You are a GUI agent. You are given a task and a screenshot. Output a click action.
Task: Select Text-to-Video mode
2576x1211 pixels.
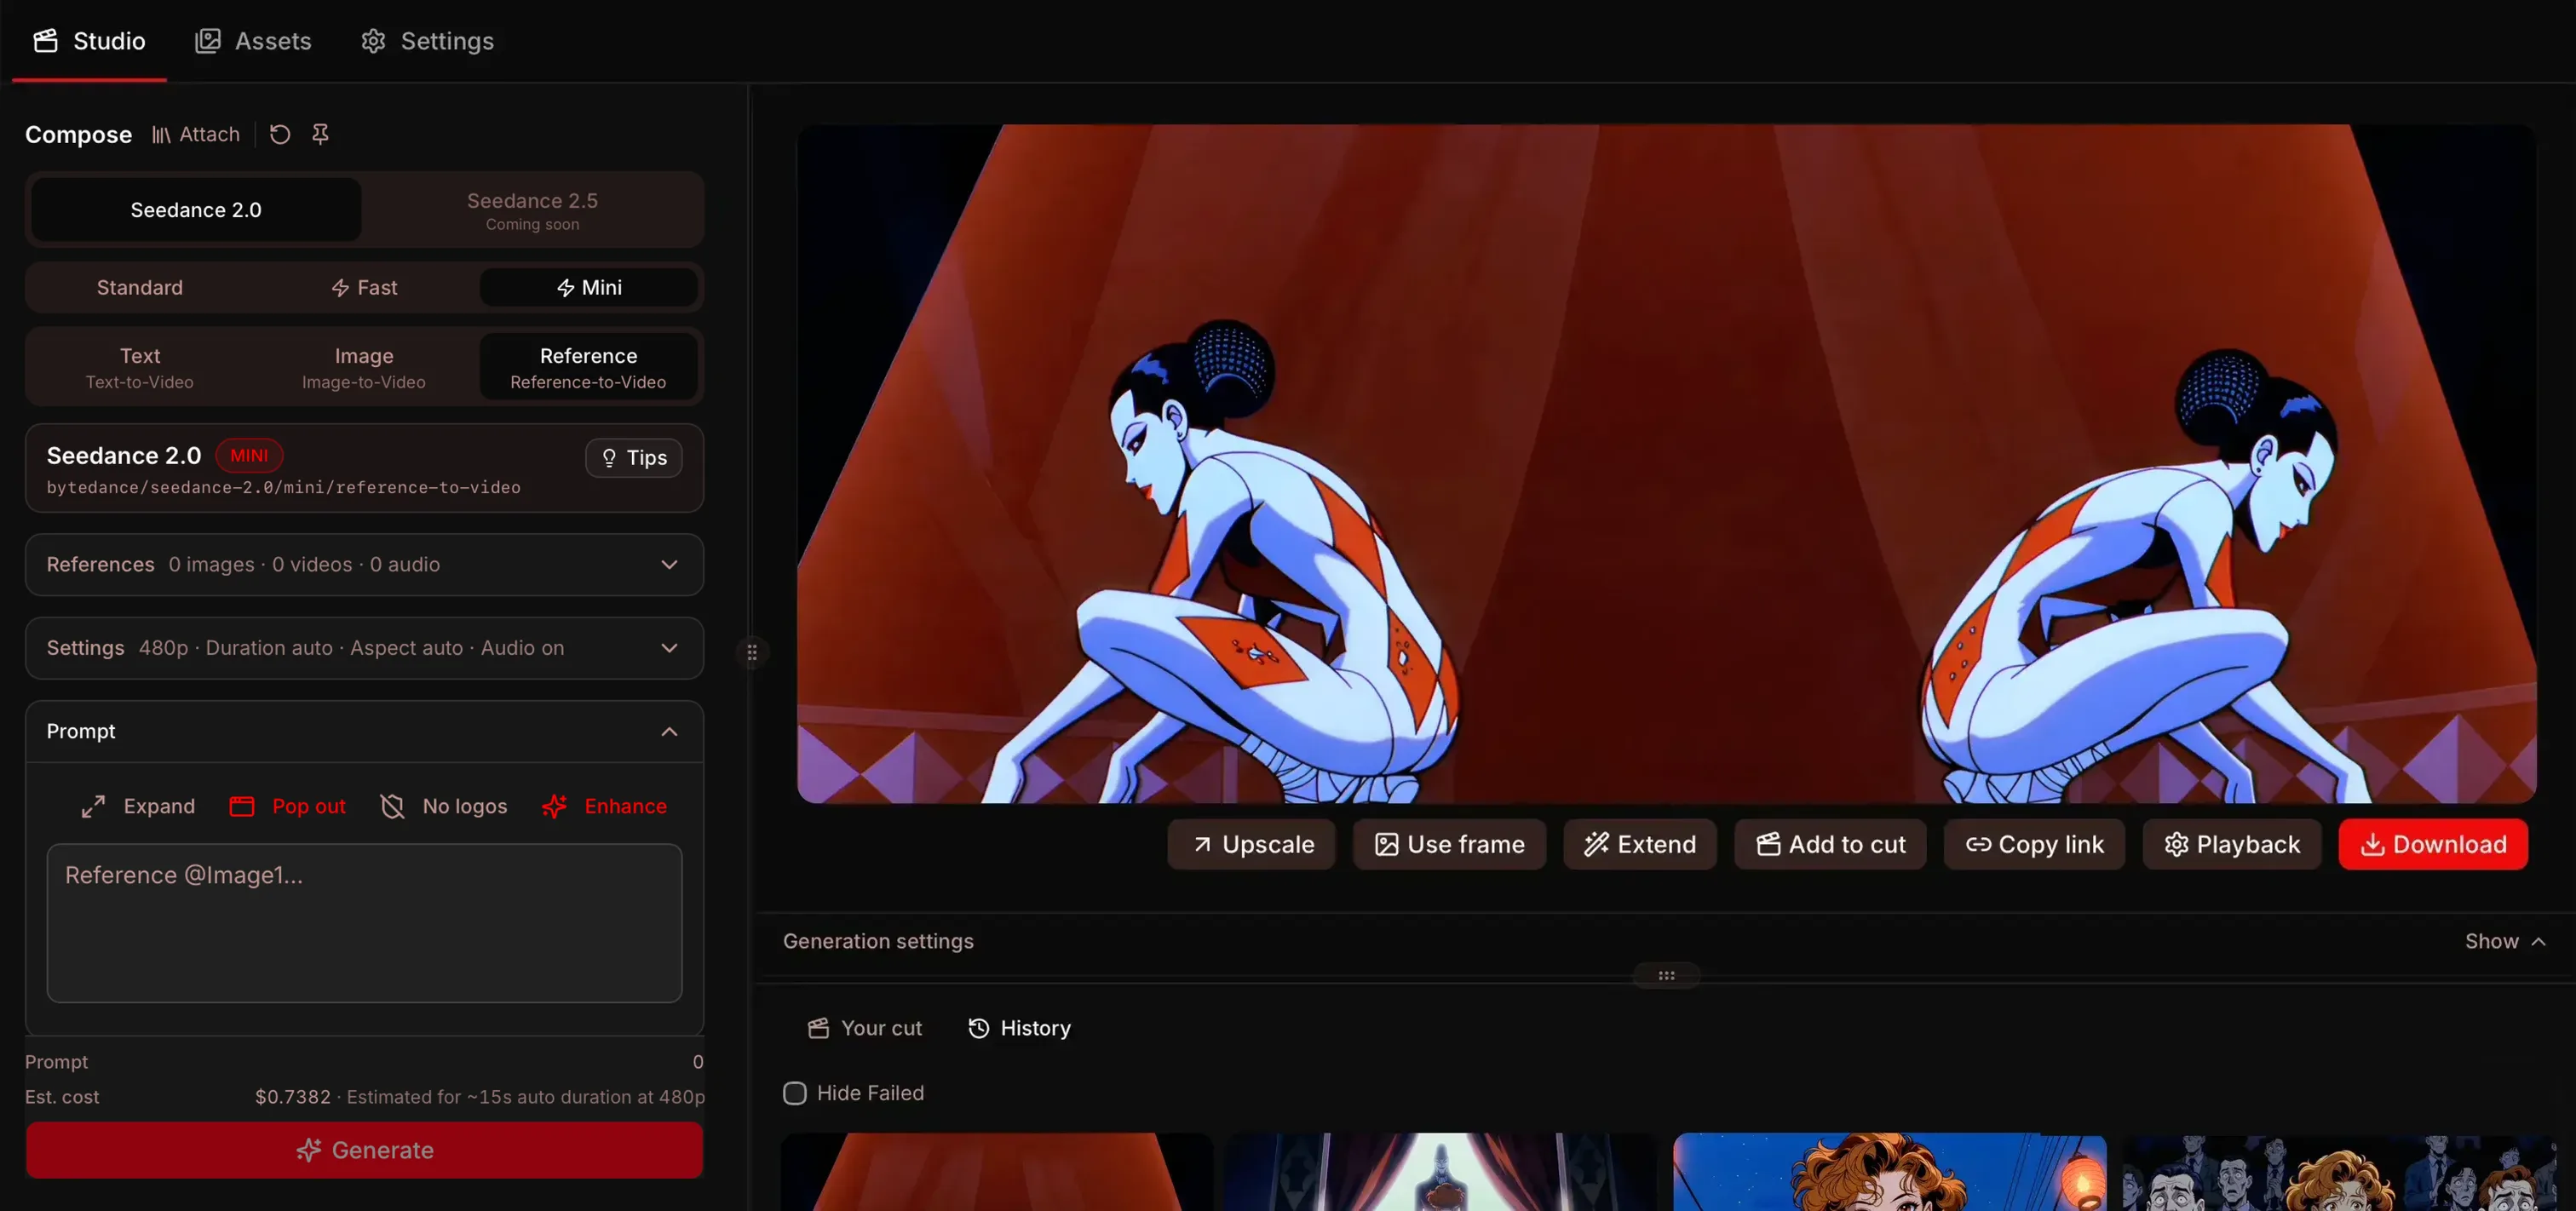[140, 367]
